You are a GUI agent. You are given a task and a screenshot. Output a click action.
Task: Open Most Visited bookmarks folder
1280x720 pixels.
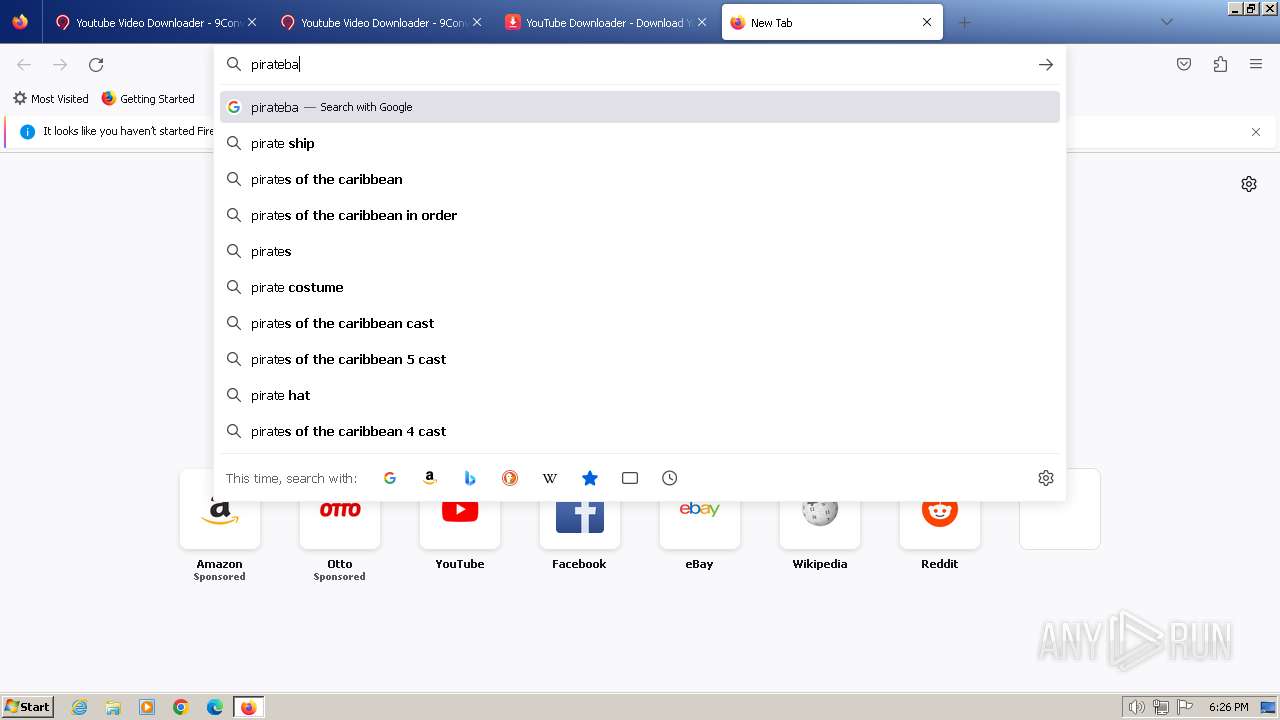pos(51,99)
